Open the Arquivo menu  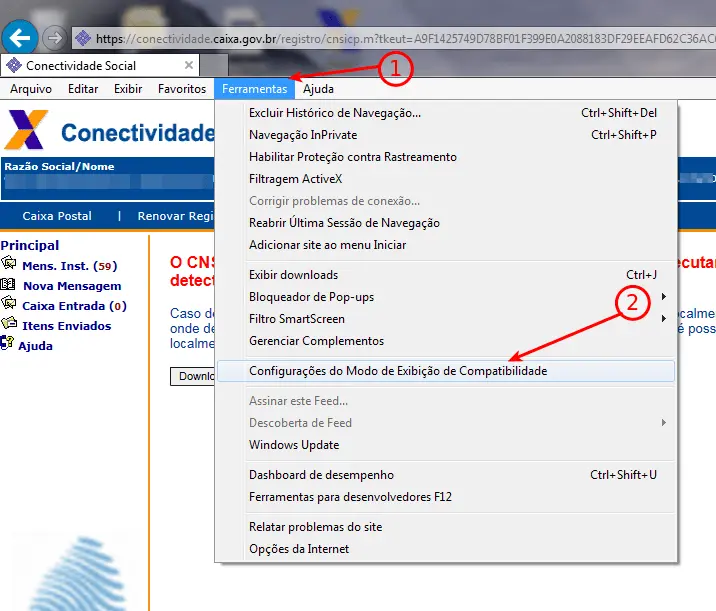click(x=31, y=89)
